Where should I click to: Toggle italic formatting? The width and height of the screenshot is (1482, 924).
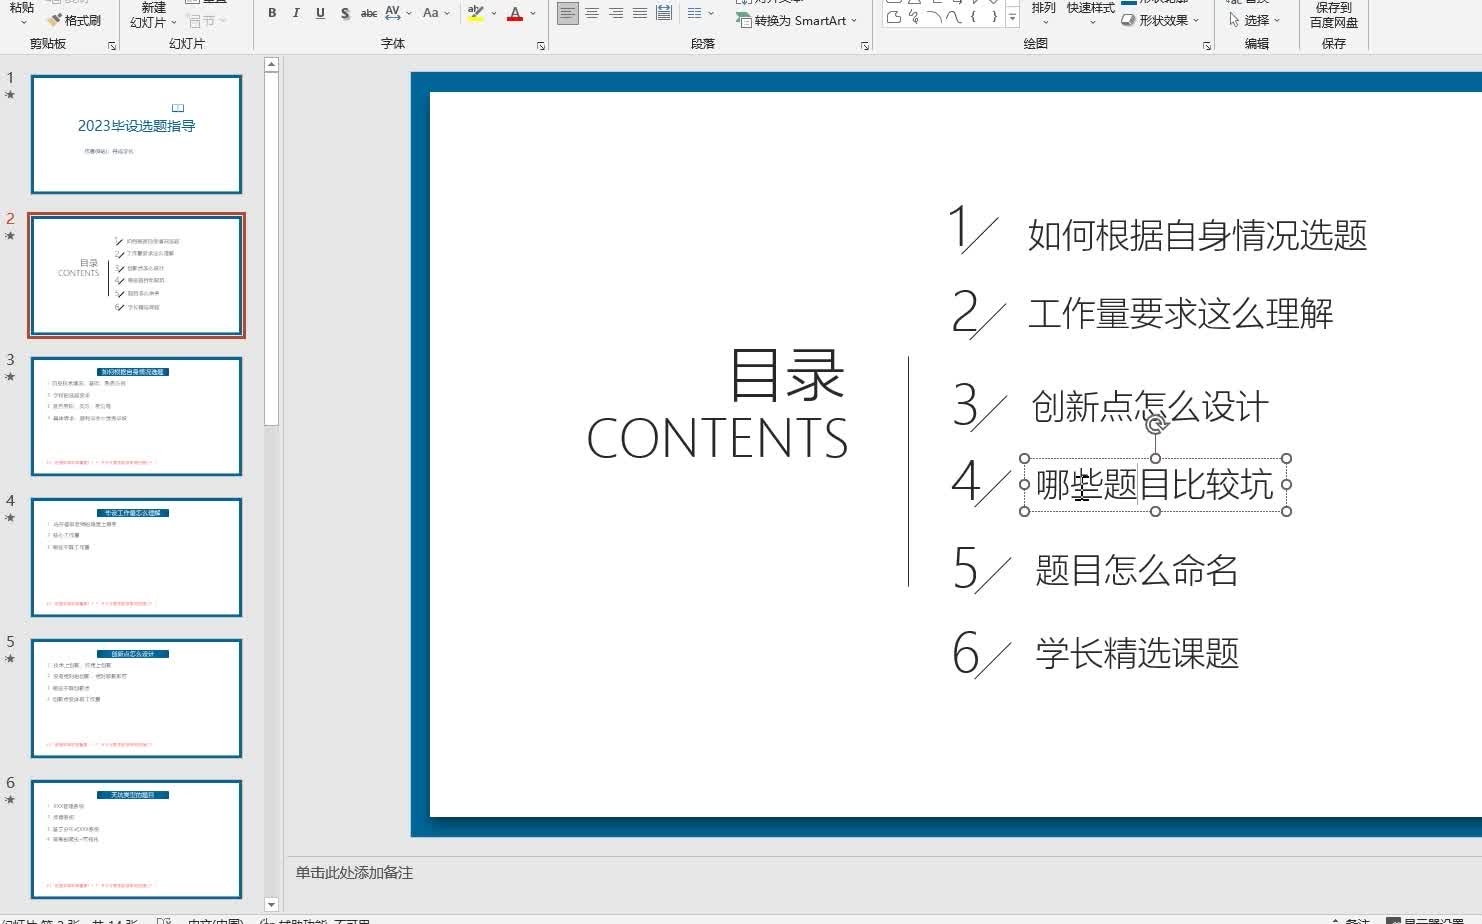coord(296,13)
